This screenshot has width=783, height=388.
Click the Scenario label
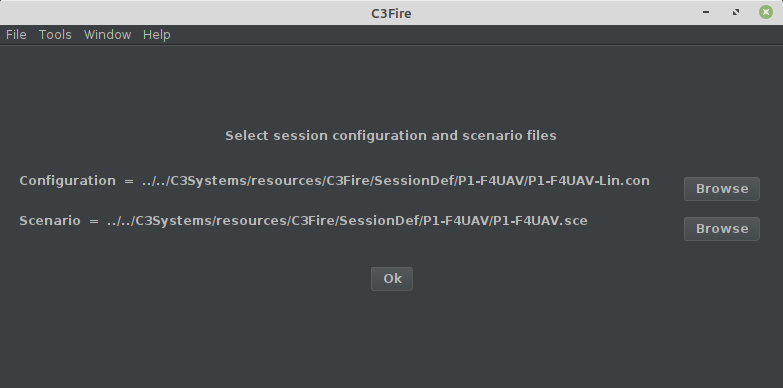click(49, 221)
